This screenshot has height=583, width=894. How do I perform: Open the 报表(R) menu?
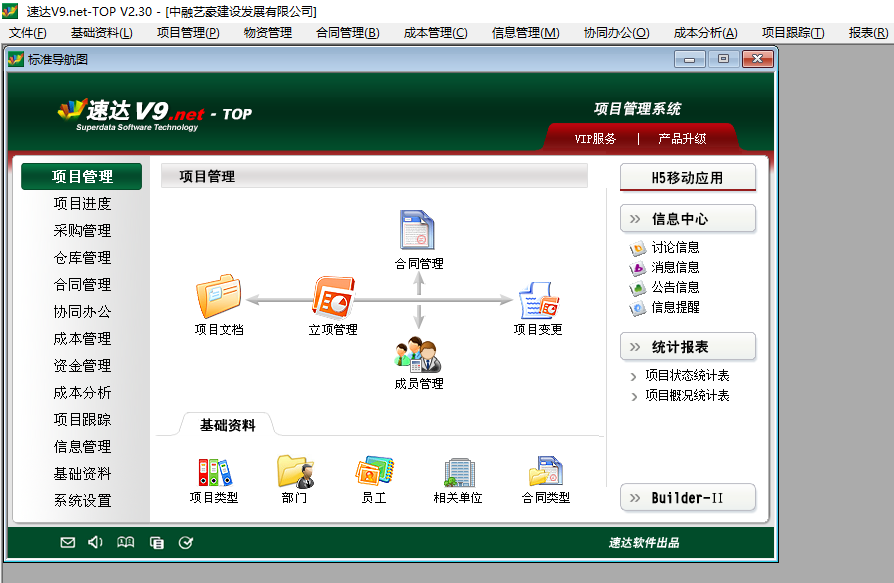point(868,33)
